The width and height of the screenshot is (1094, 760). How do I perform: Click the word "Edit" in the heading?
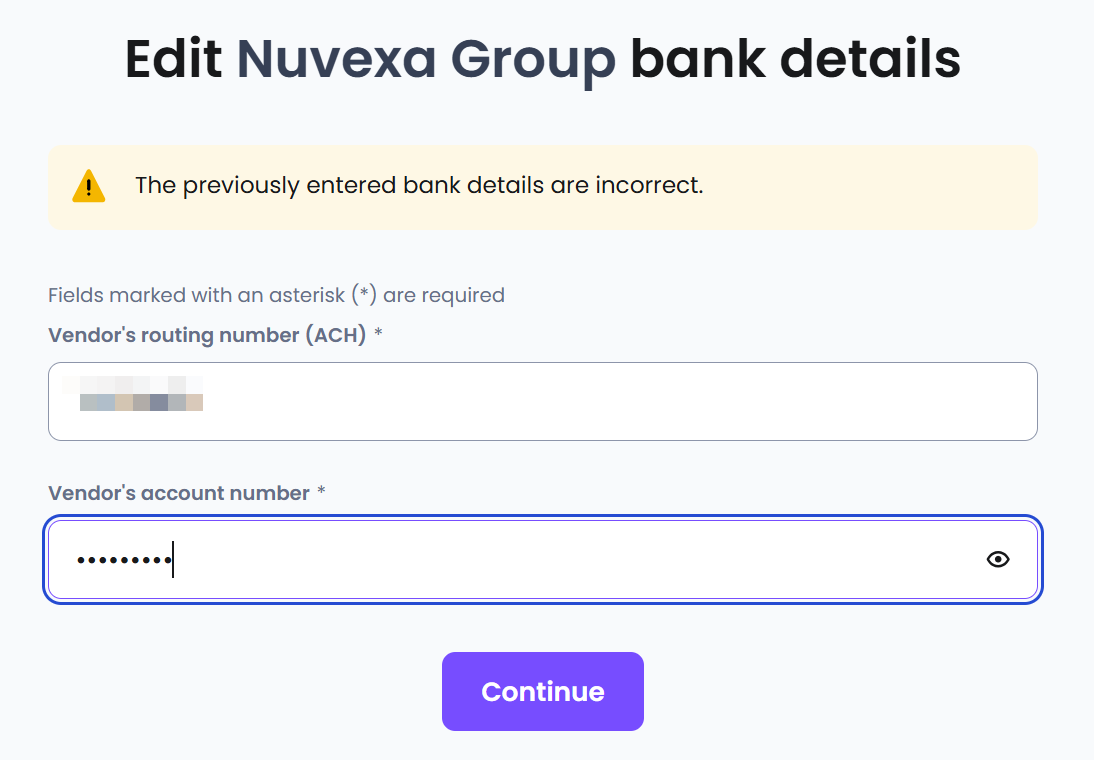click(x=173, y=60)
